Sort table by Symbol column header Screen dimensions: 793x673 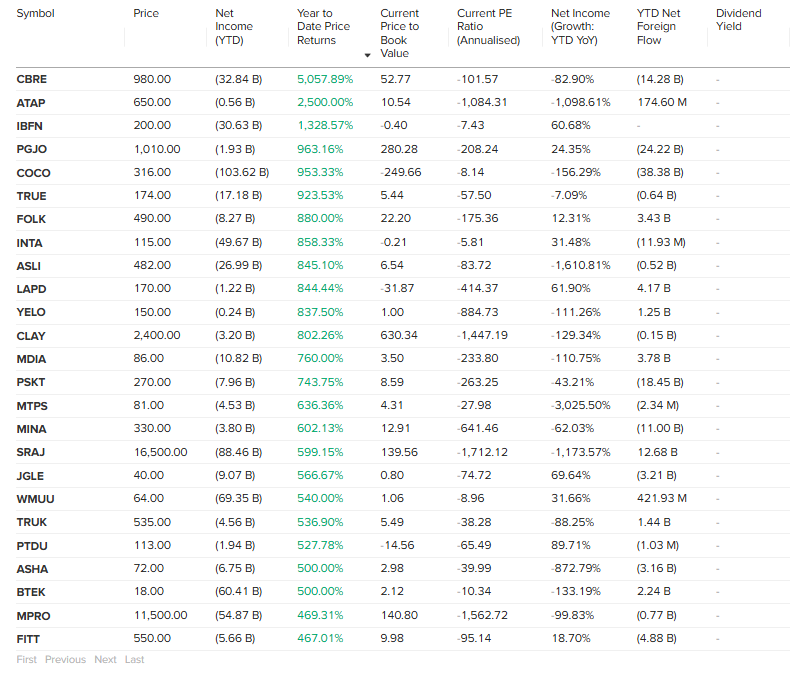pos(35,14)
